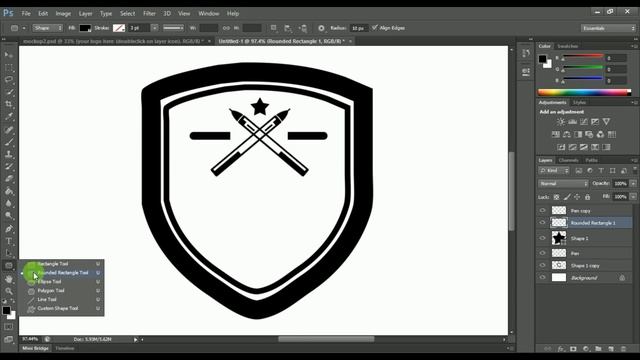The width and height of the screenshot is (640, 360).
Task: Click the Stroke color swatch
Action: click(119, 28)
